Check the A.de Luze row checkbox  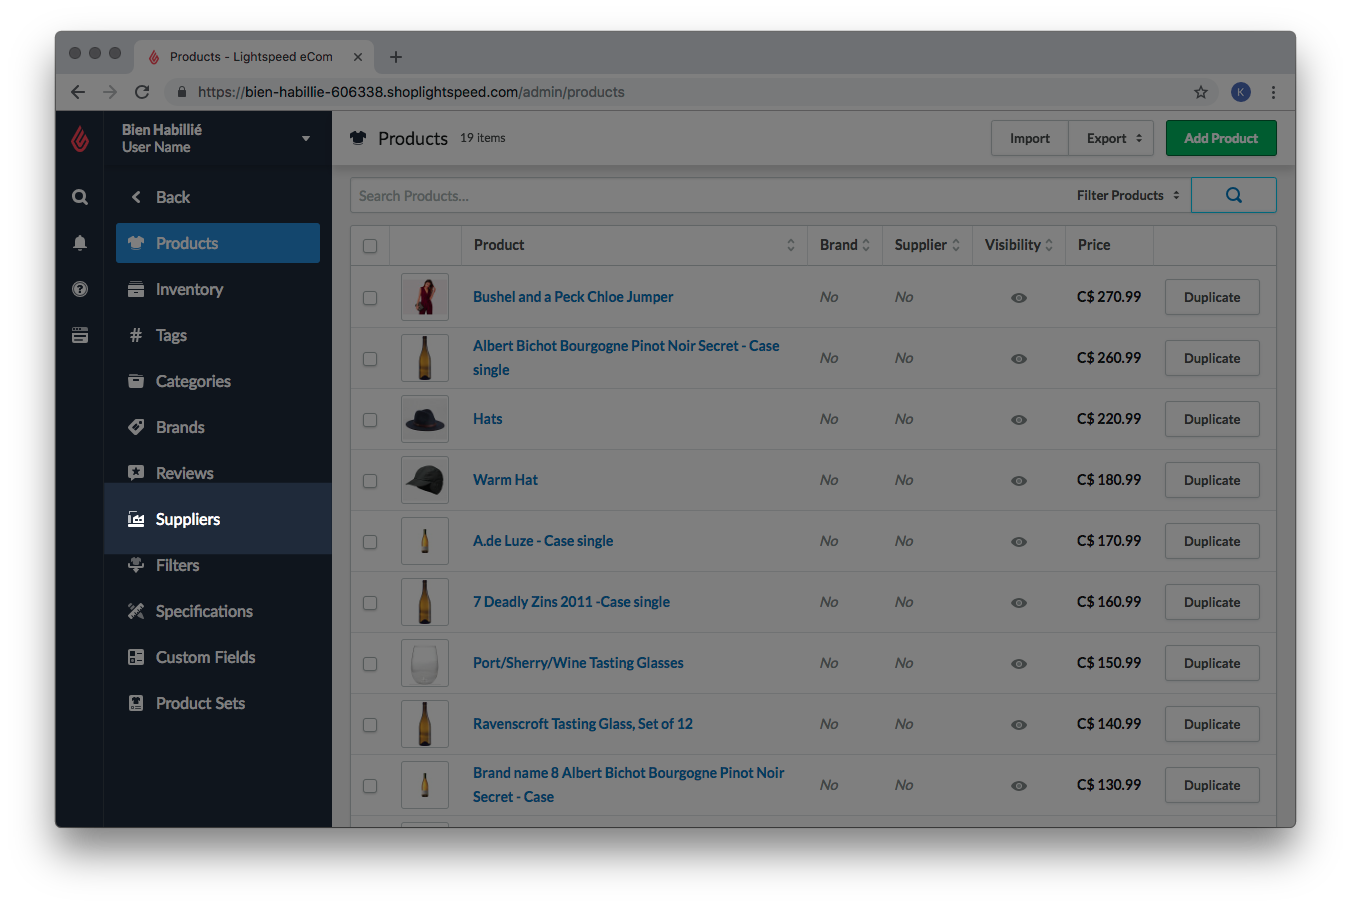pyautogui.click(x=370, y=542)
